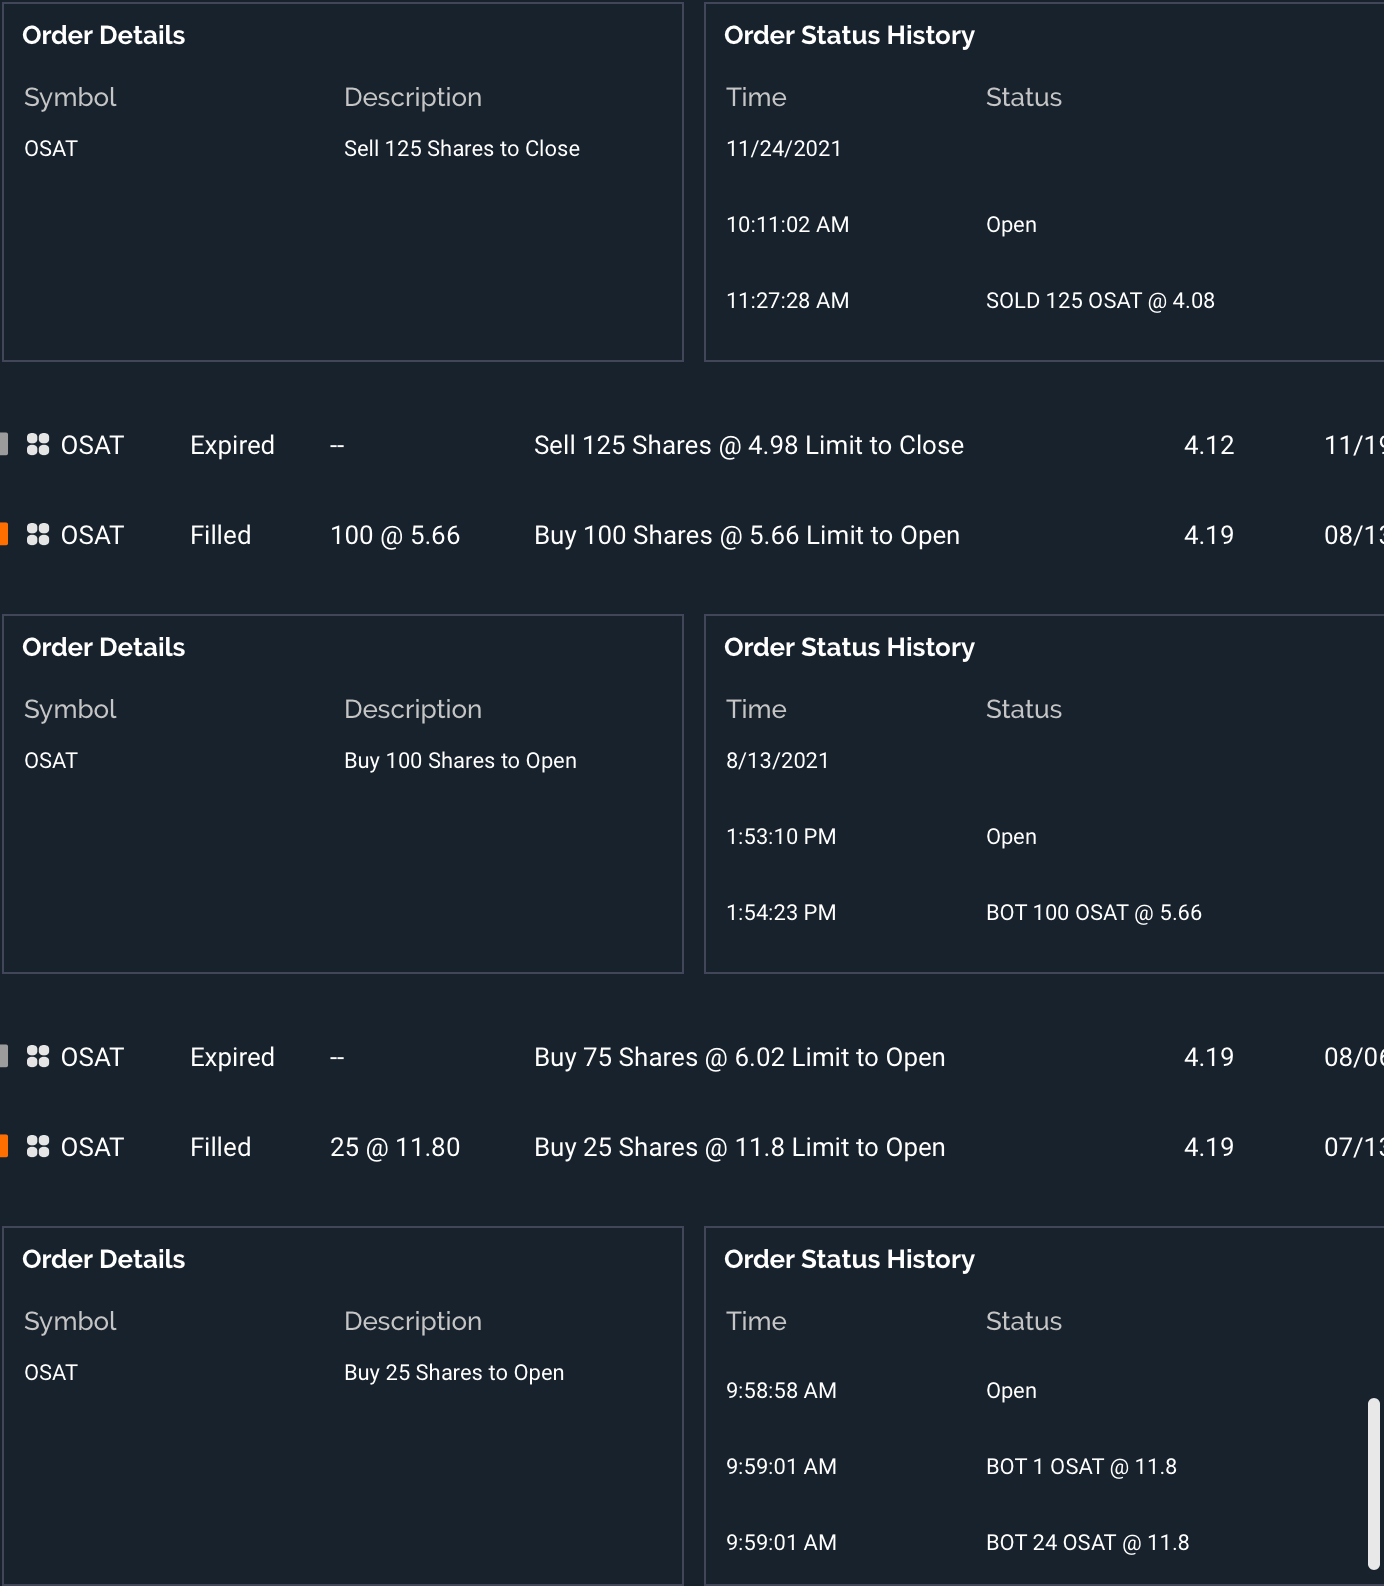
Task: Click the SOLD 125 OSAT @ 4.08 status entry
Action: (x=1100, y=301)
